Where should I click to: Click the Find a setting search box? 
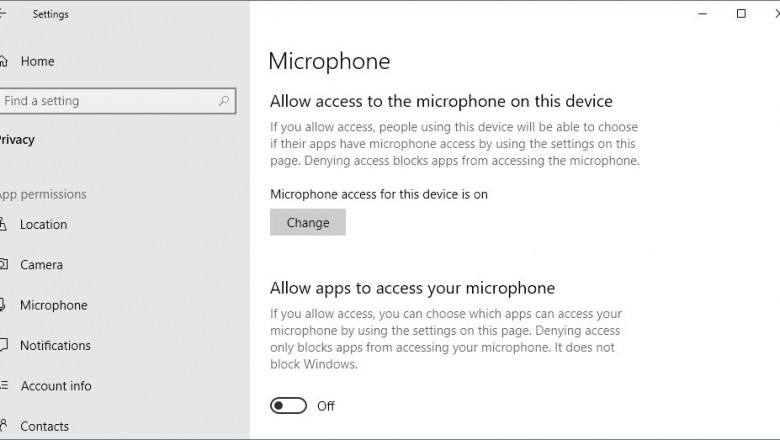[x=117, y=101]
